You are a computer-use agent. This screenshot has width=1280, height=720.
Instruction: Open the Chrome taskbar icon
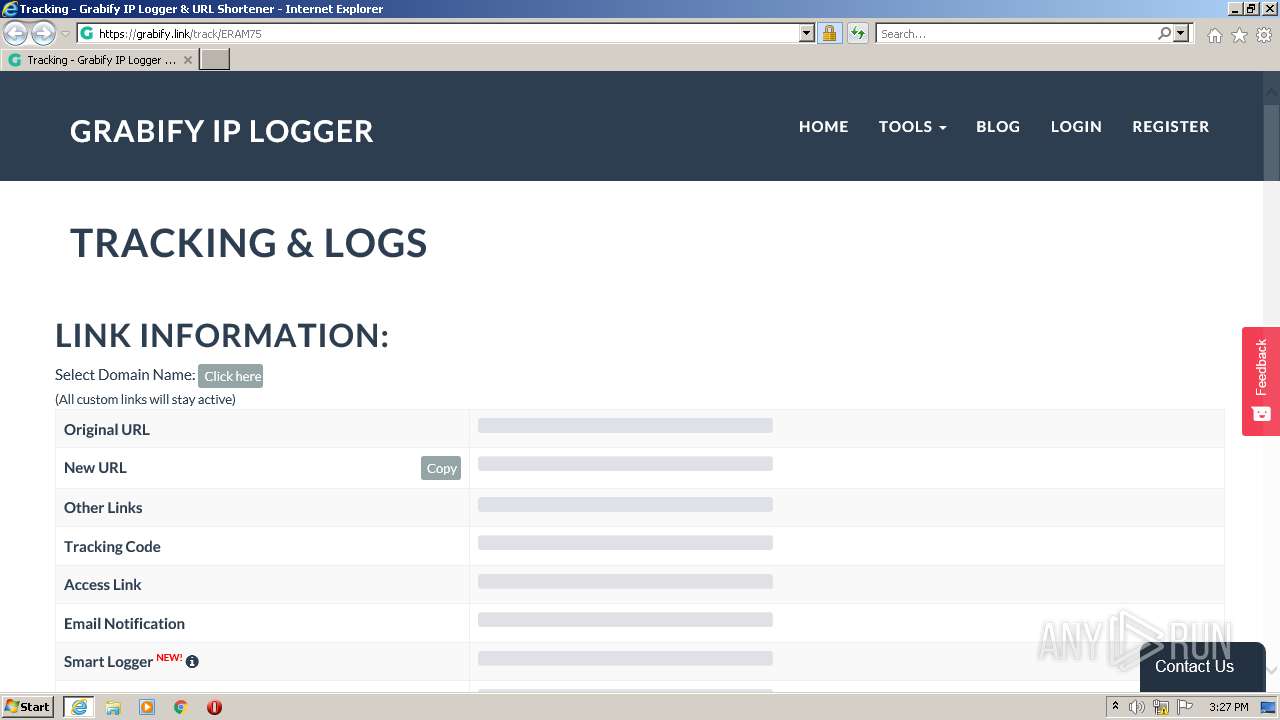coord(181,707)
